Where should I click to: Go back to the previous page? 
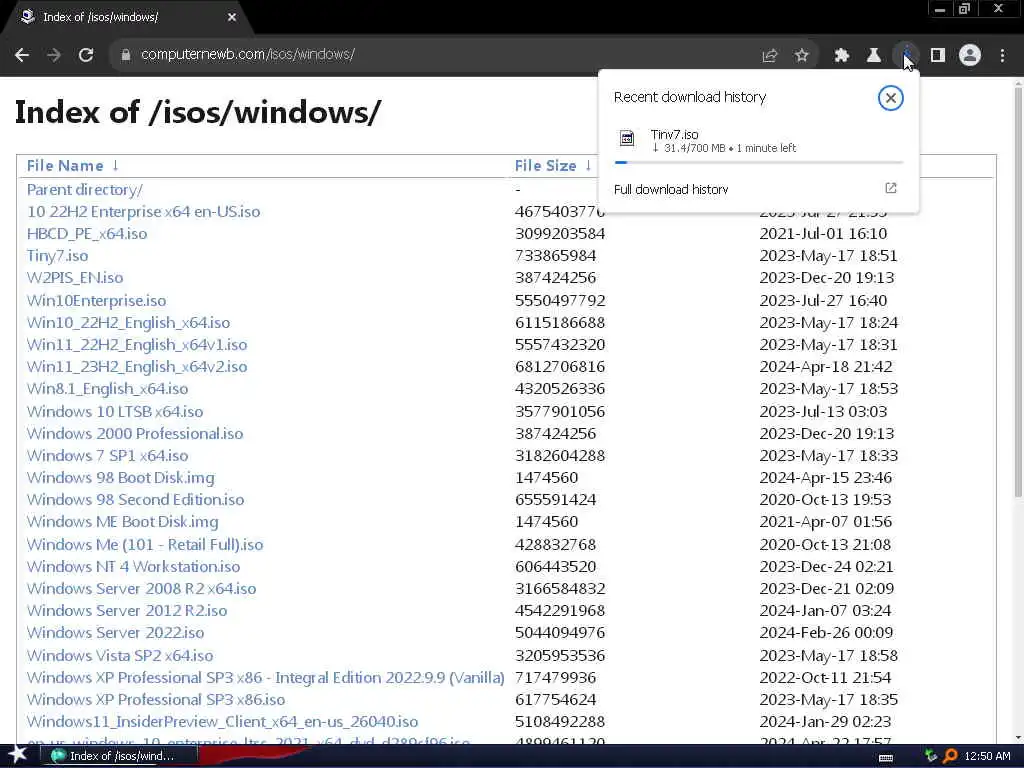coord(22,55)
